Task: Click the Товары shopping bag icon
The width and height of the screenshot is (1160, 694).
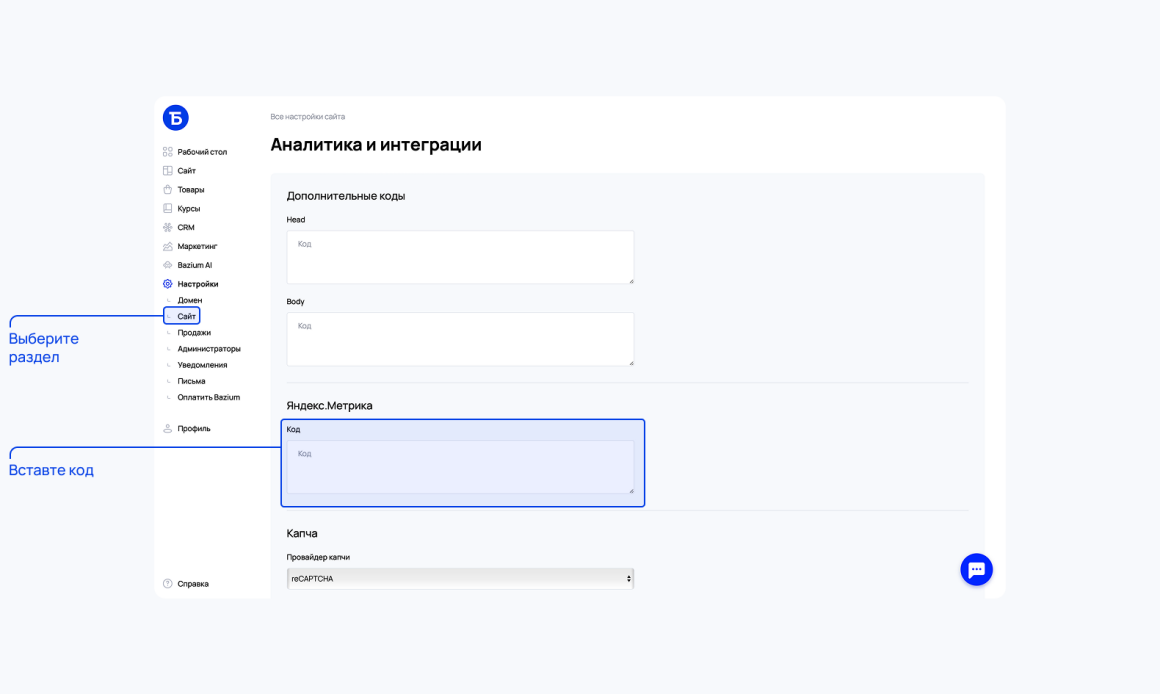Action: (168, 189)
